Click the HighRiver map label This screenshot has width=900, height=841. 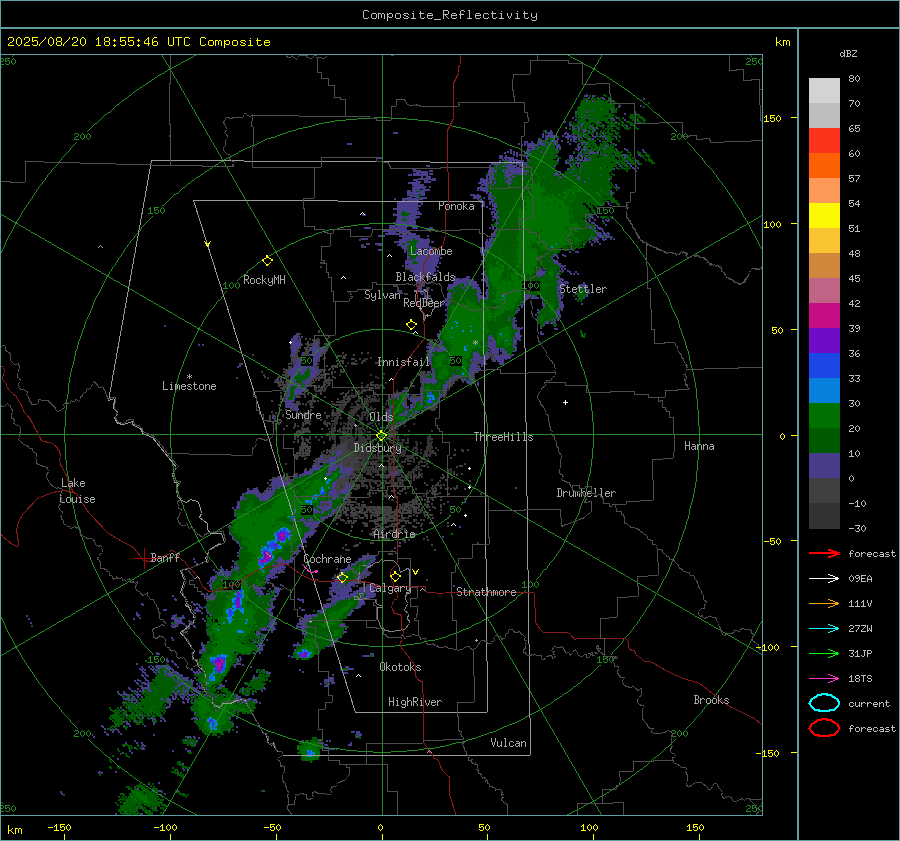pyautogui.click(x=415, y=702)
